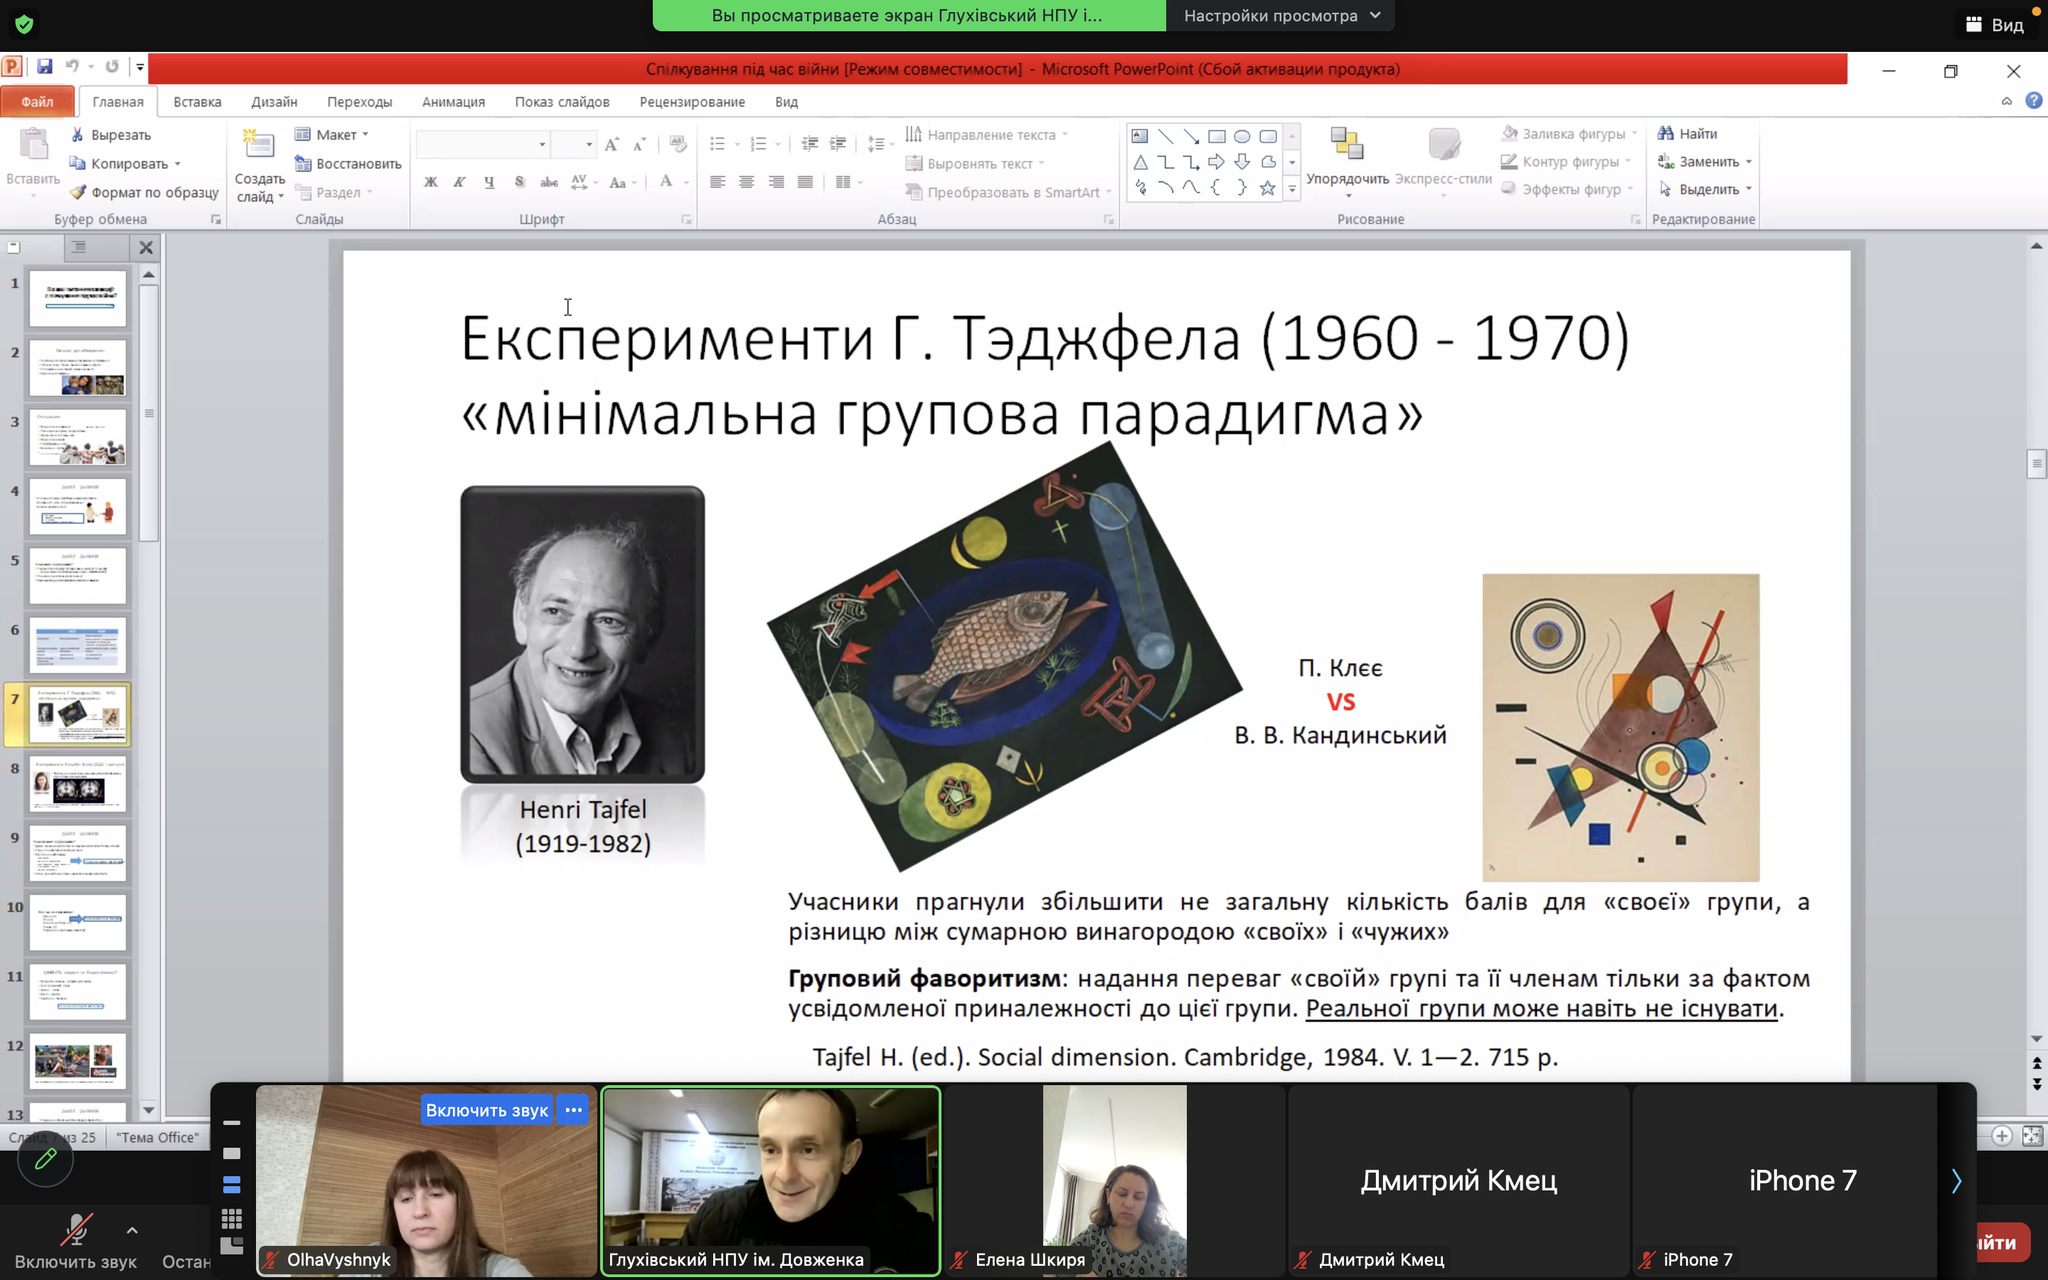Click the Undo arrow in quick access toolbar

[72, 67]
